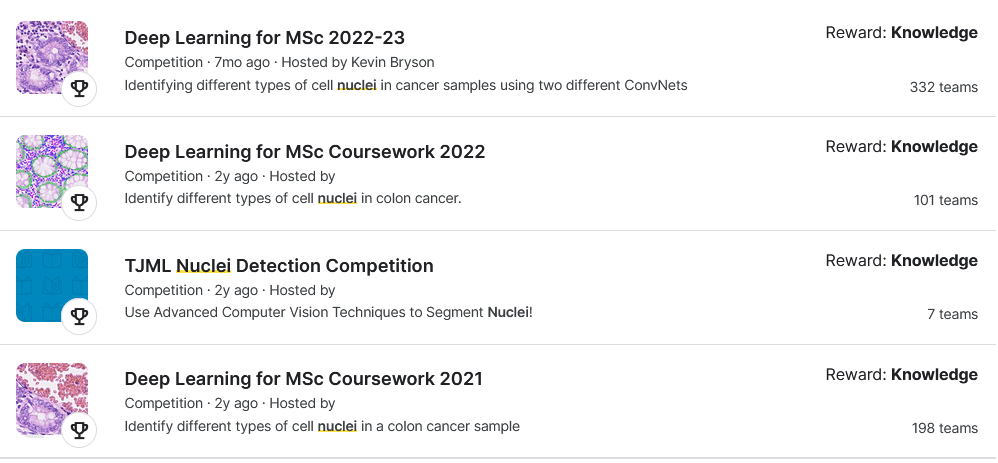The image size is (998, 463).
Task: Open the green-outlined cell image for Coursework 2022
Action: click(52, 171)
